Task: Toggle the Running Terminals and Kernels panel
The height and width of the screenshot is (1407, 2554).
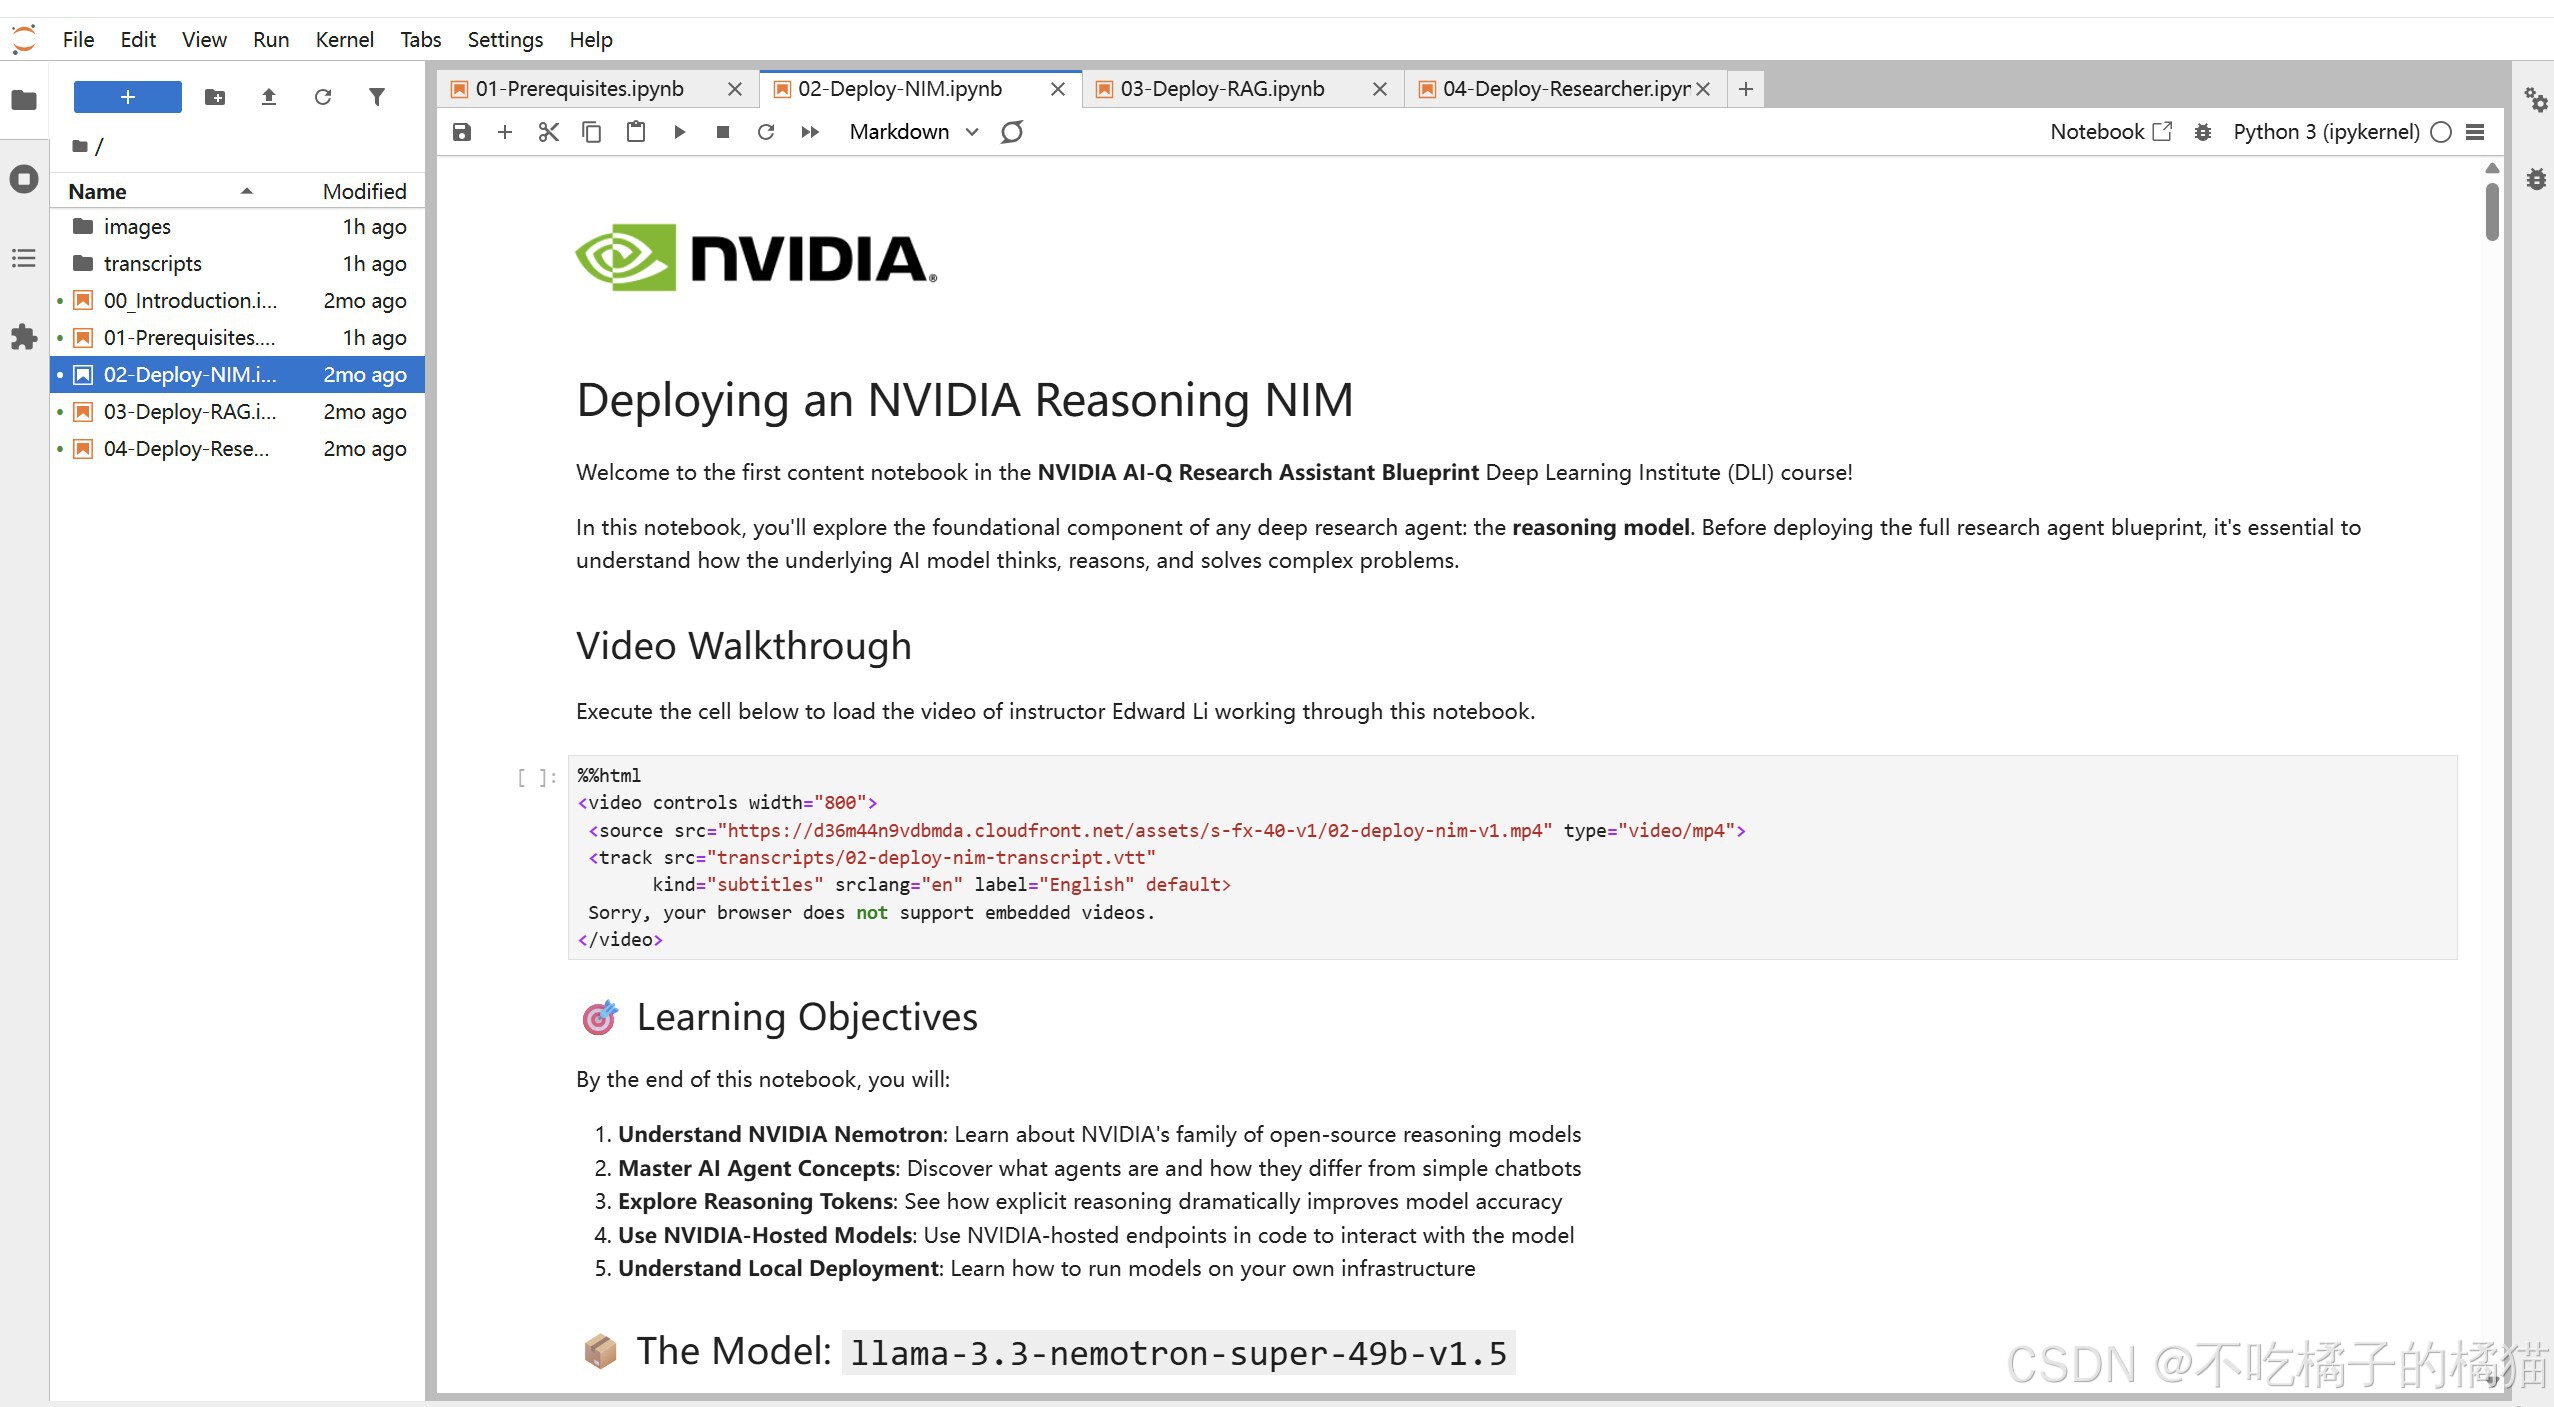Action: [x=24, y=180]
